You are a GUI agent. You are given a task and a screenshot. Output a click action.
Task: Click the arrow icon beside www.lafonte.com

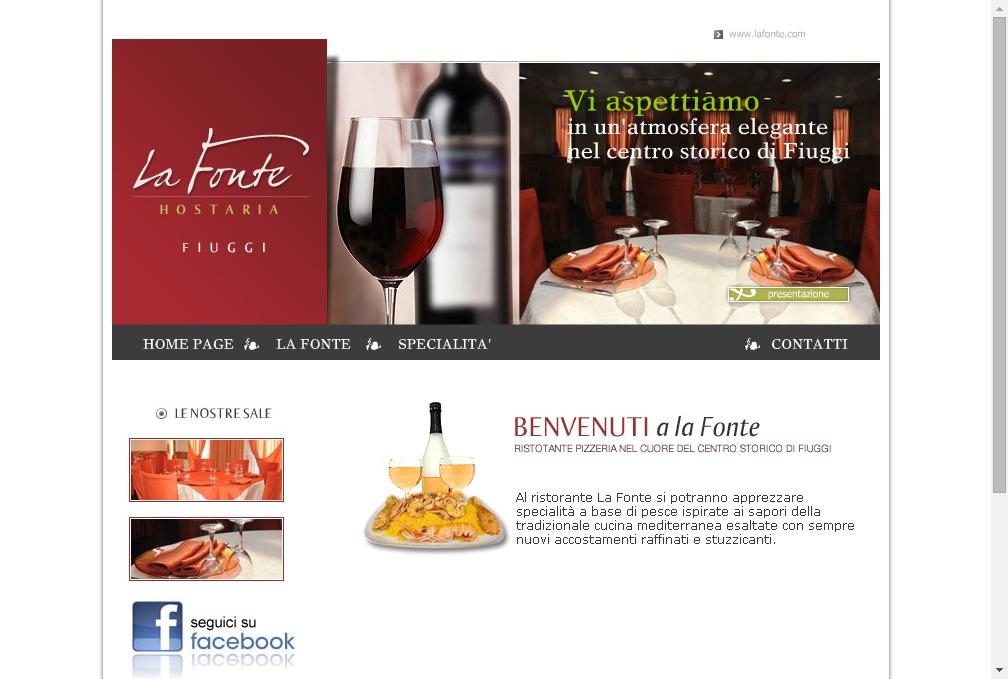[718, 35]
